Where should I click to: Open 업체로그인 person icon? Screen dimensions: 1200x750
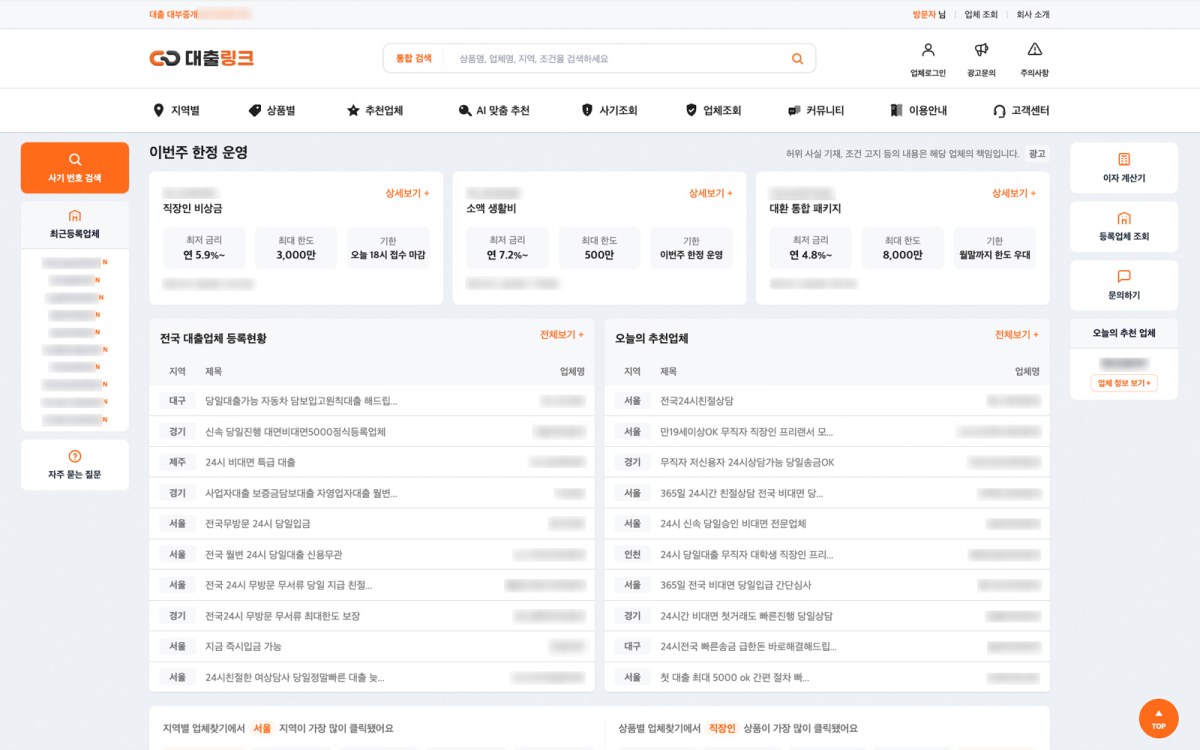point(927,49)
